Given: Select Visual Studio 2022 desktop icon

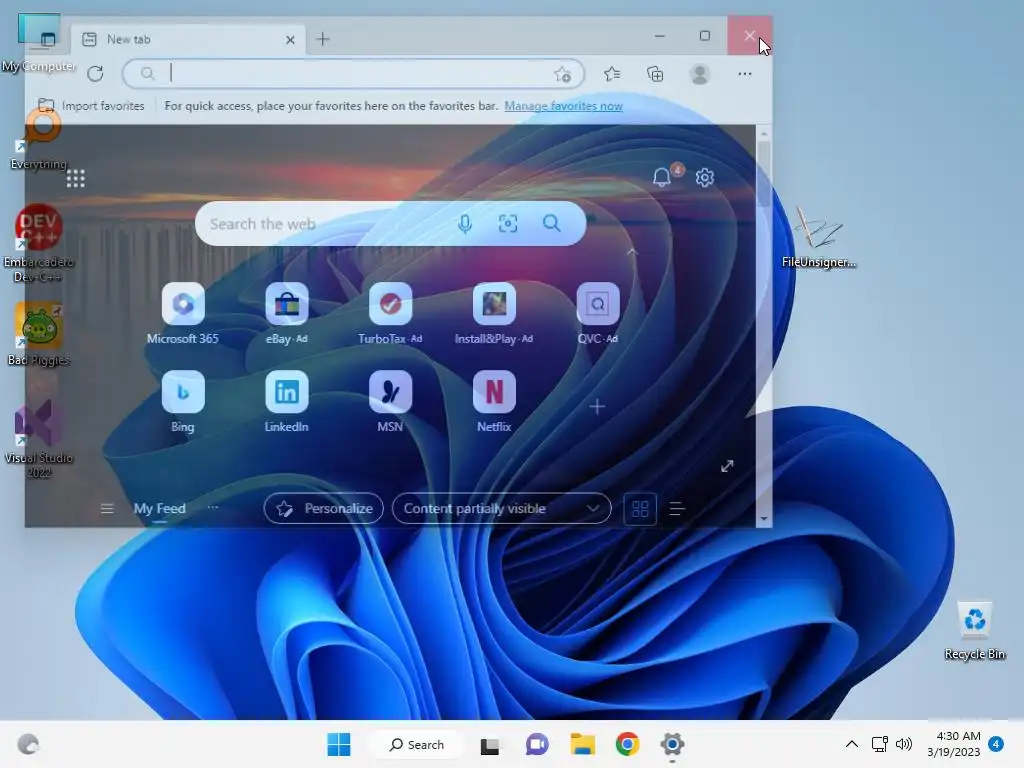Looking at the screenshot, I should tap(39, 439).
